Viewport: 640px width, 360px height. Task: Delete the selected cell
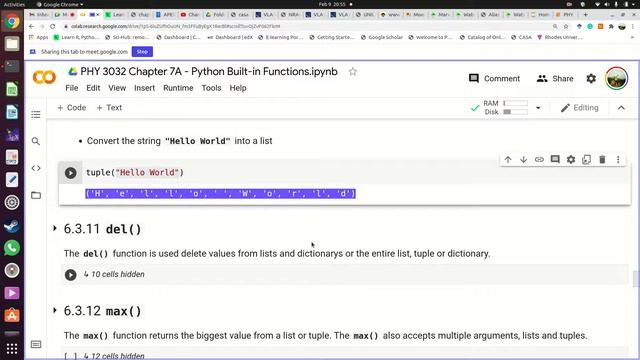tap(602, 160)
